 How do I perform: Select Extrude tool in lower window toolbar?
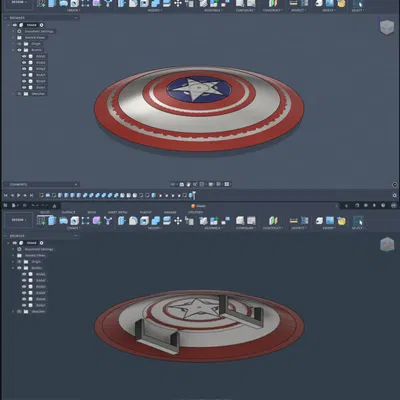52,220
